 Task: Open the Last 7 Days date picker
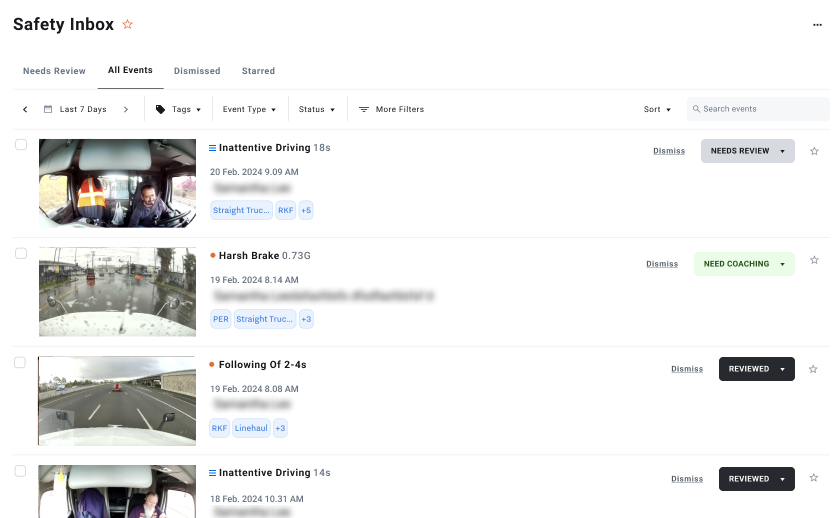click(x=83, y=109)
